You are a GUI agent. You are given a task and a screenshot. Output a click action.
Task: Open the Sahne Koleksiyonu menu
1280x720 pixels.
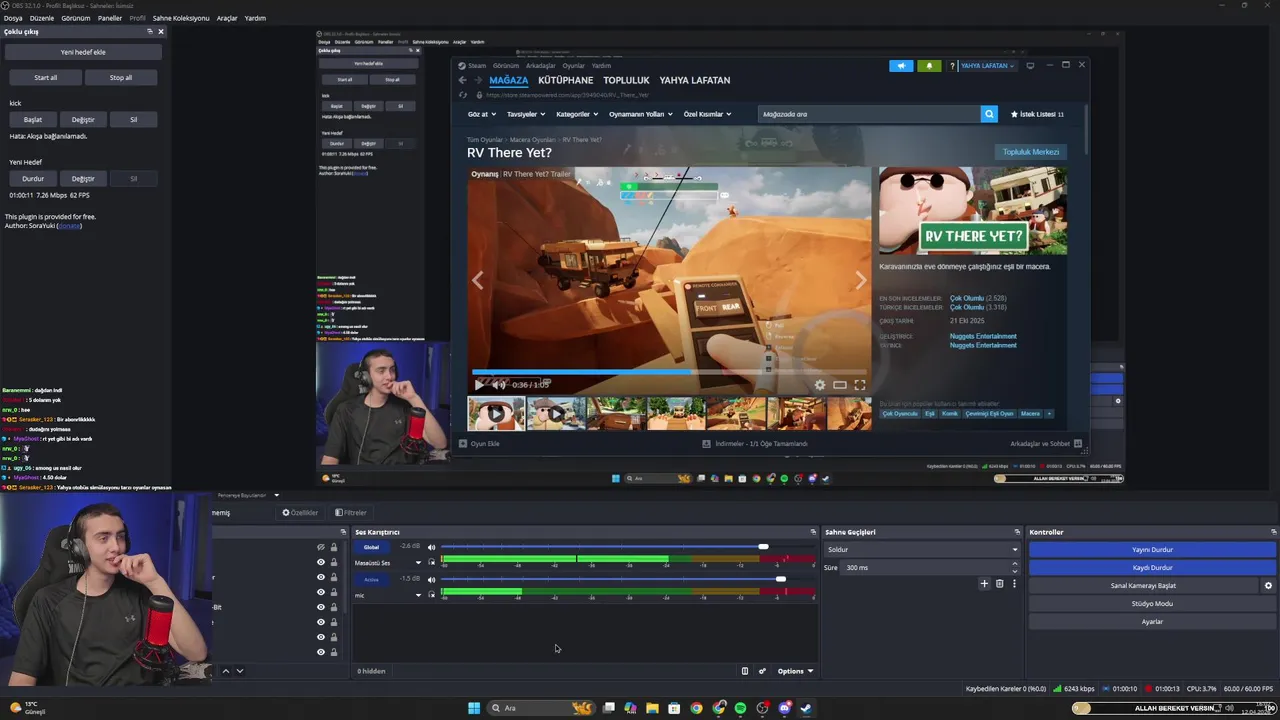tap(181, 18)
